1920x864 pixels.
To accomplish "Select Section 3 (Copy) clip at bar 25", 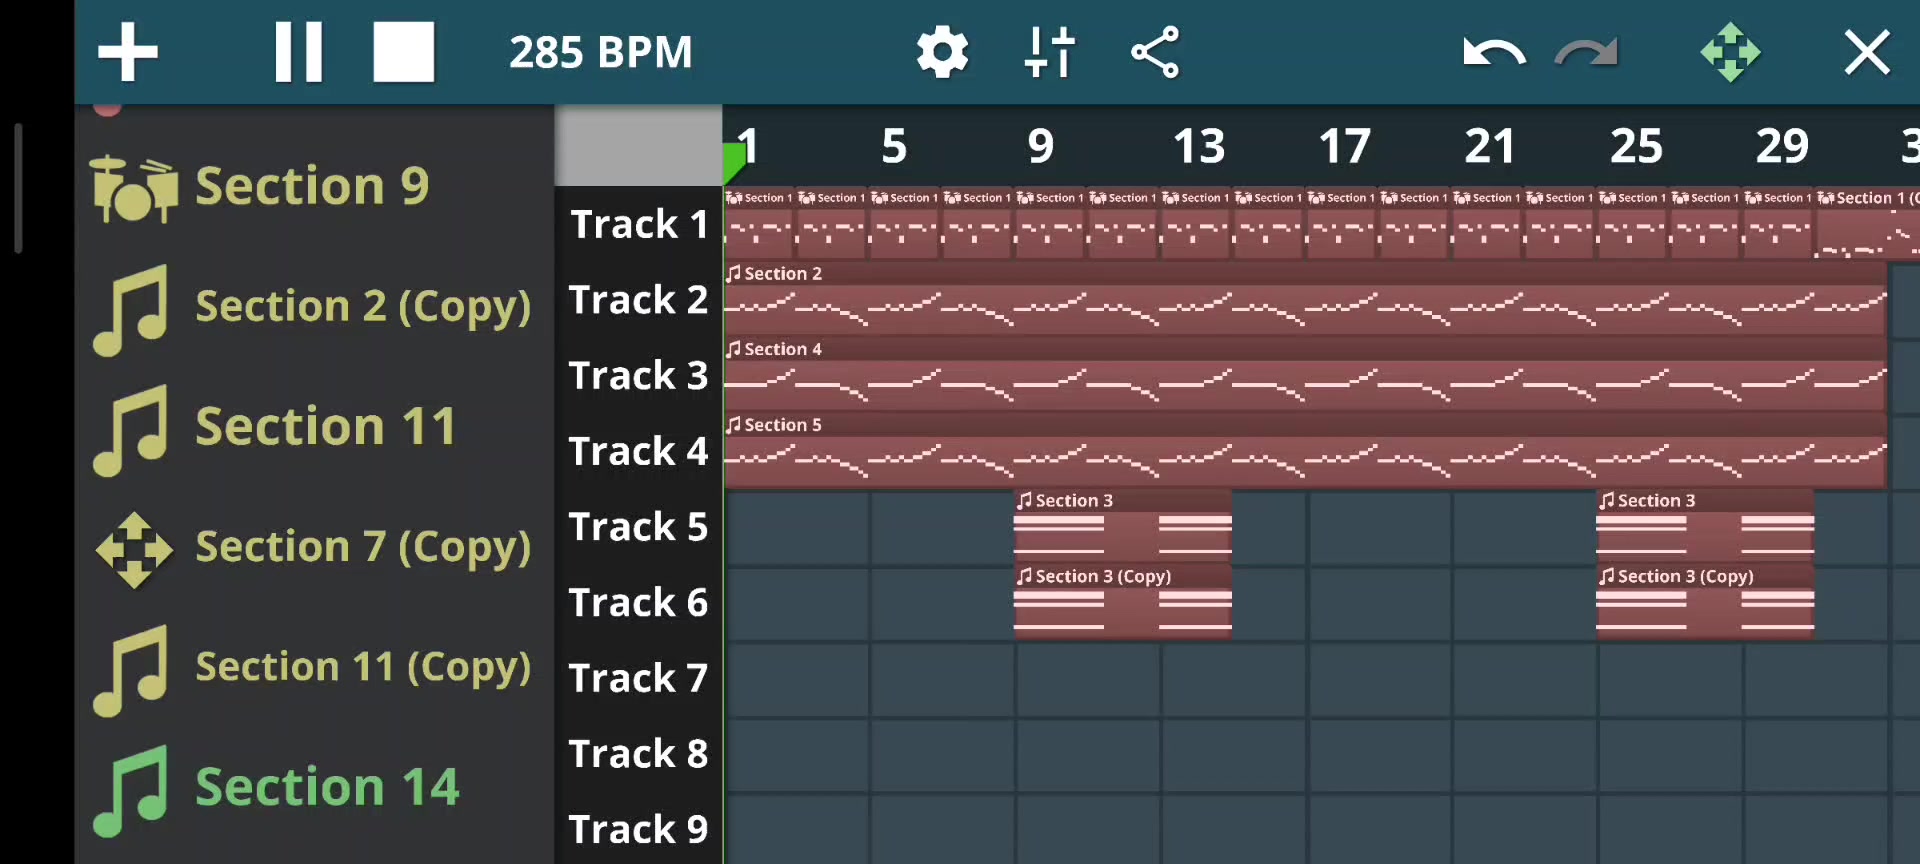I will [x=1705, y=602].
